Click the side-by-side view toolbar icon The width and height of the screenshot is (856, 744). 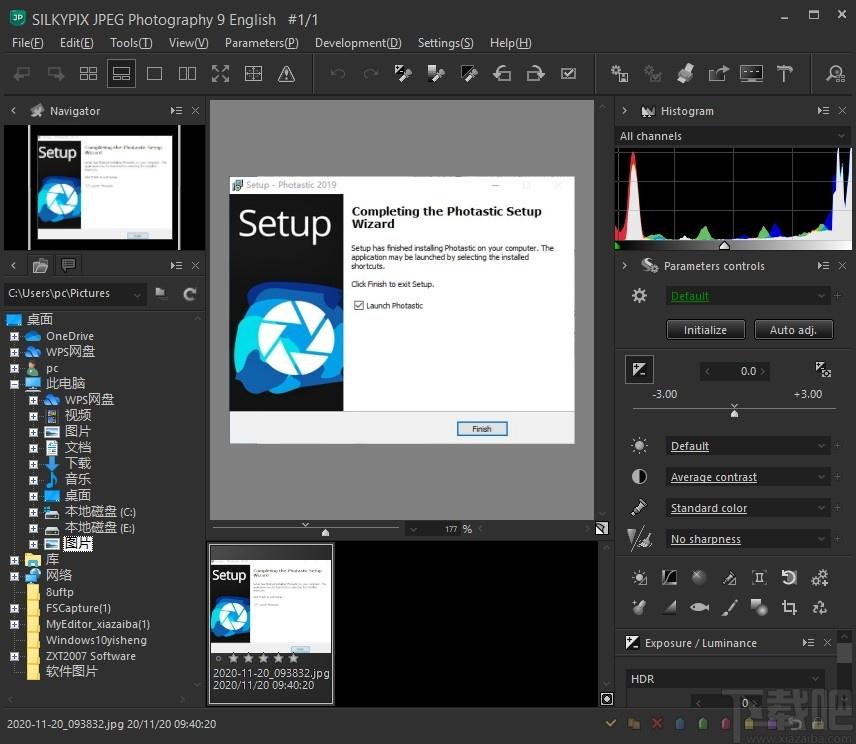point(187,74)
